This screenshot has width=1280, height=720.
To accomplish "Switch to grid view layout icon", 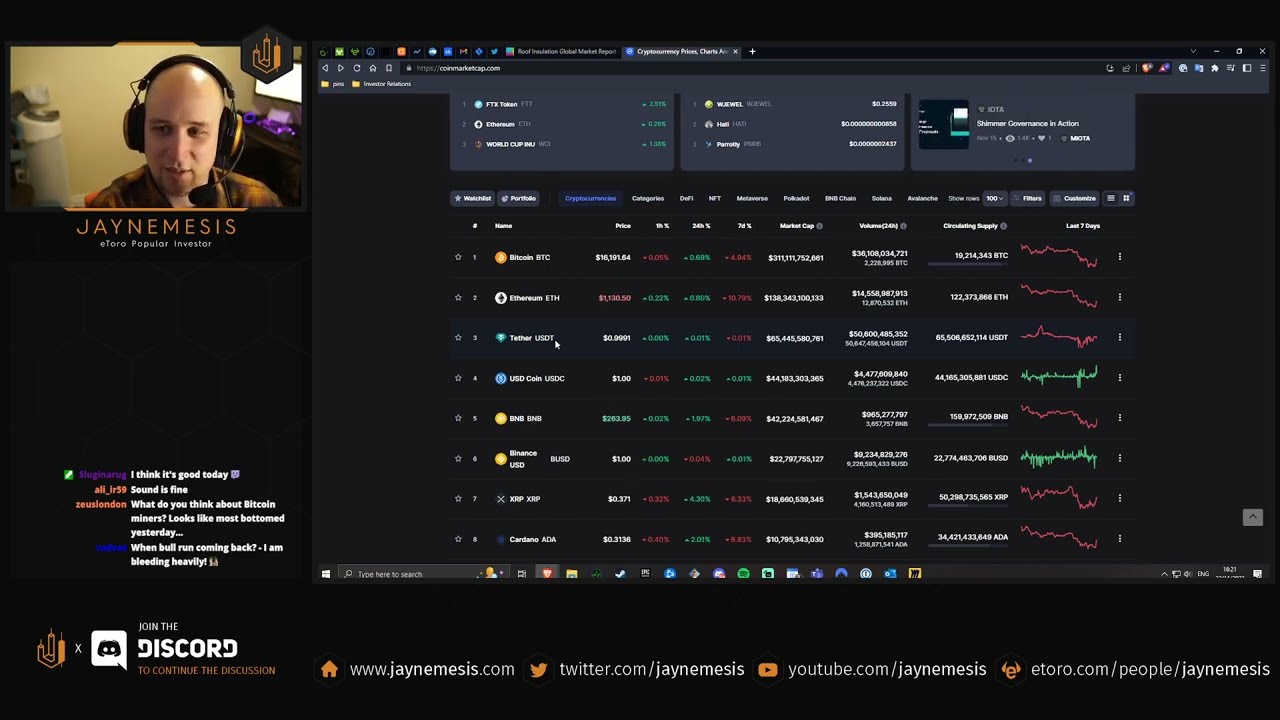I will coord(1126,198).
